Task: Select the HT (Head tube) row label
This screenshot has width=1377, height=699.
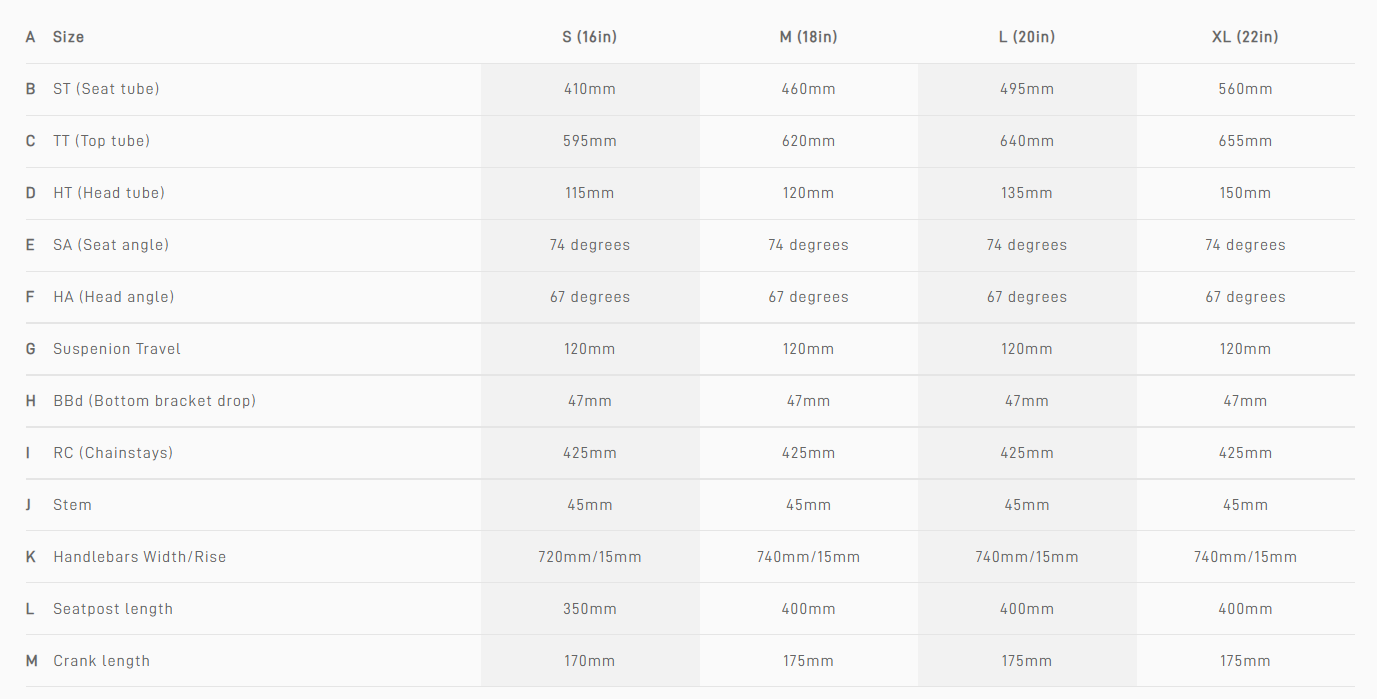Action: click(109, 193)
